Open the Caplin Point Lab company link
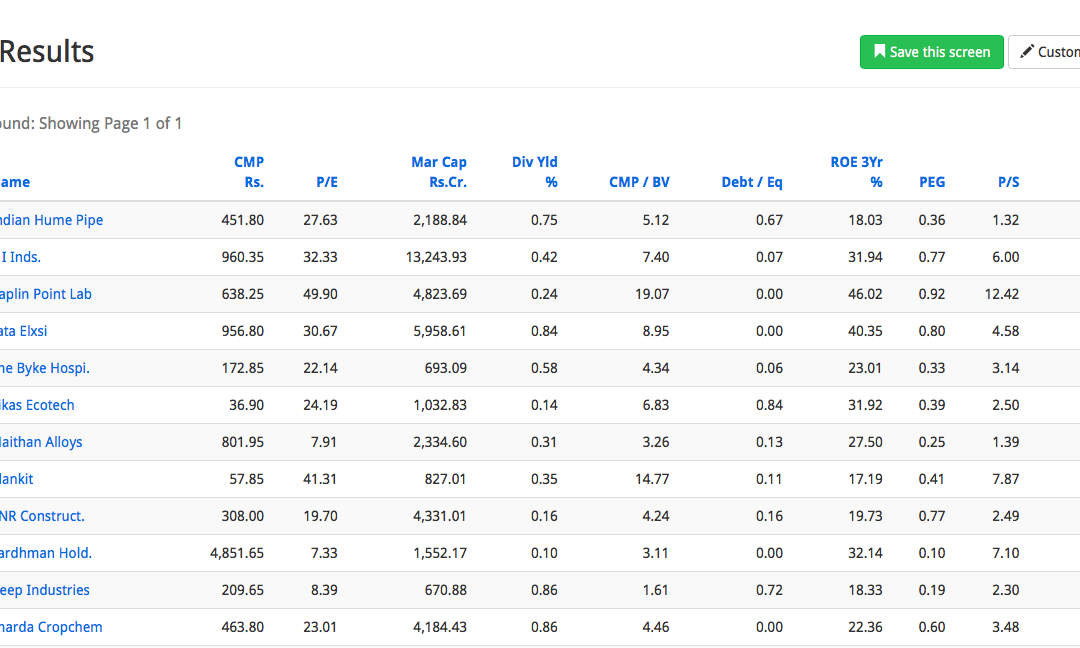The height and width of the screenshot is (648, 1080). pos(45,294)
